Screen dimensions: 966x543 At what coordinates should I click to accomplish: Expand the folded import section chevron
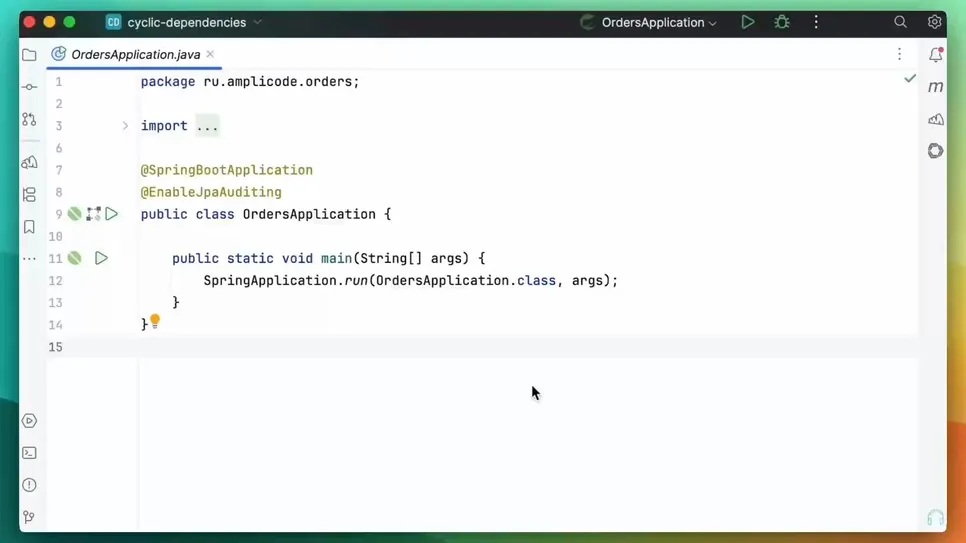point(125,126)
